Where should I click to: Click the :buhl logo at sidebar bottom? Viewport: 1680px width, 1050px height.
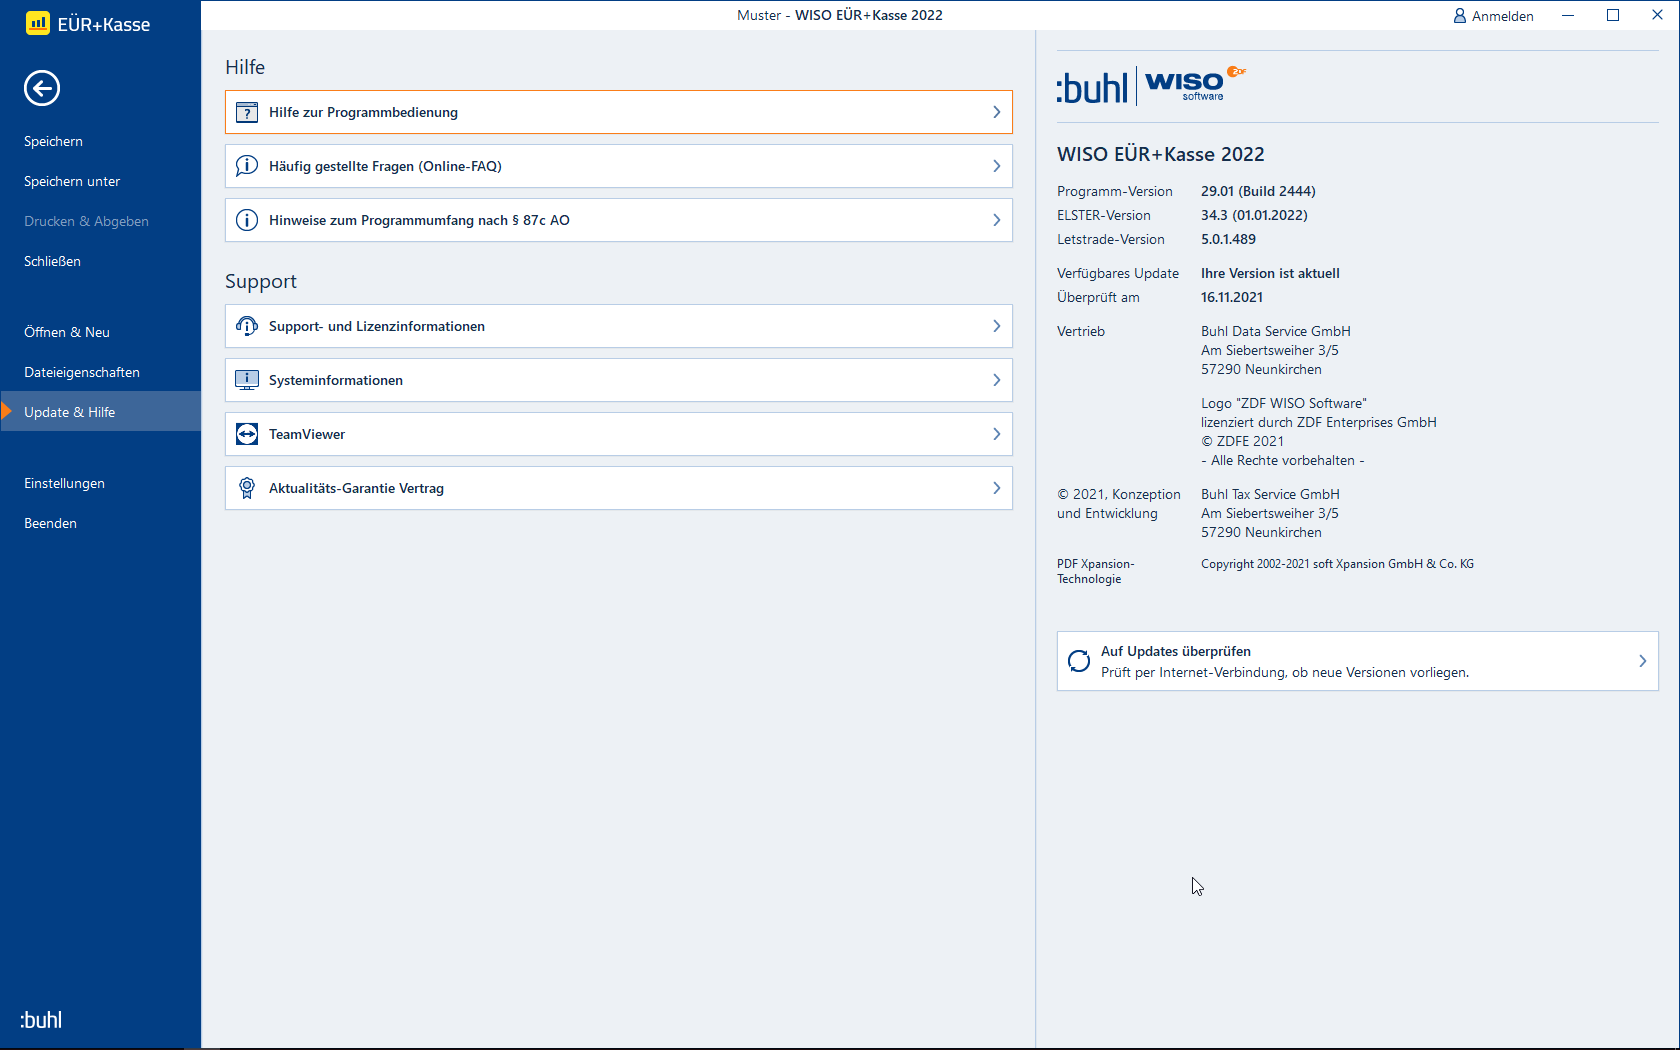41,1020
